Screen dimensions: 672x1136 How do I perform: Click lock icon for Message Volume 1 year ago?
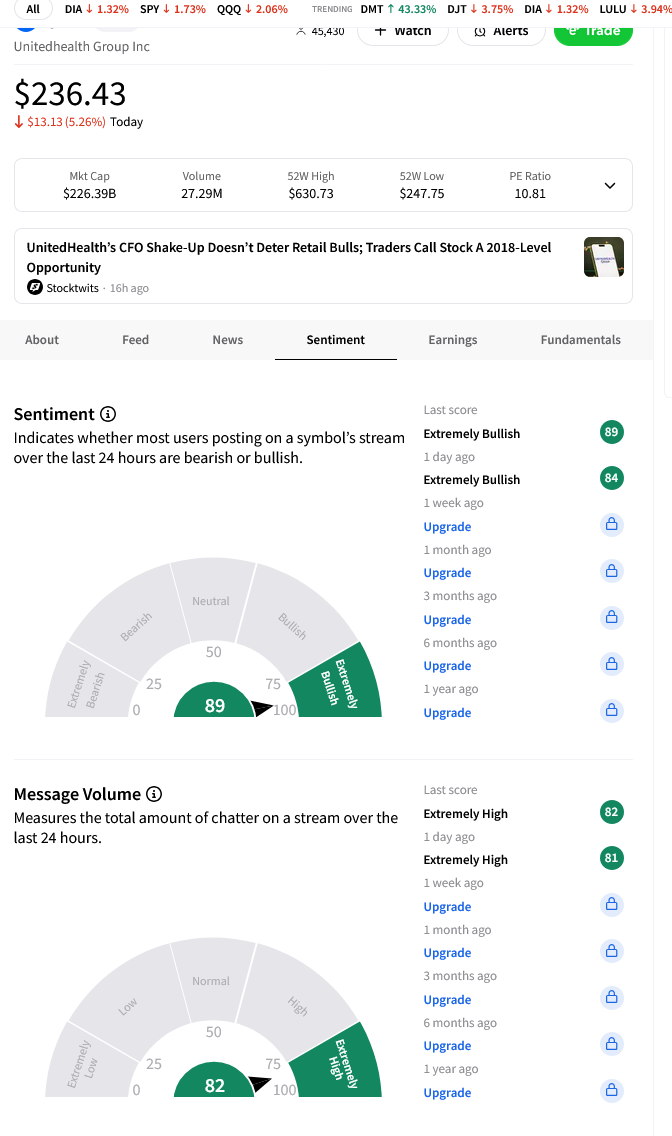tap(612, 1090)
